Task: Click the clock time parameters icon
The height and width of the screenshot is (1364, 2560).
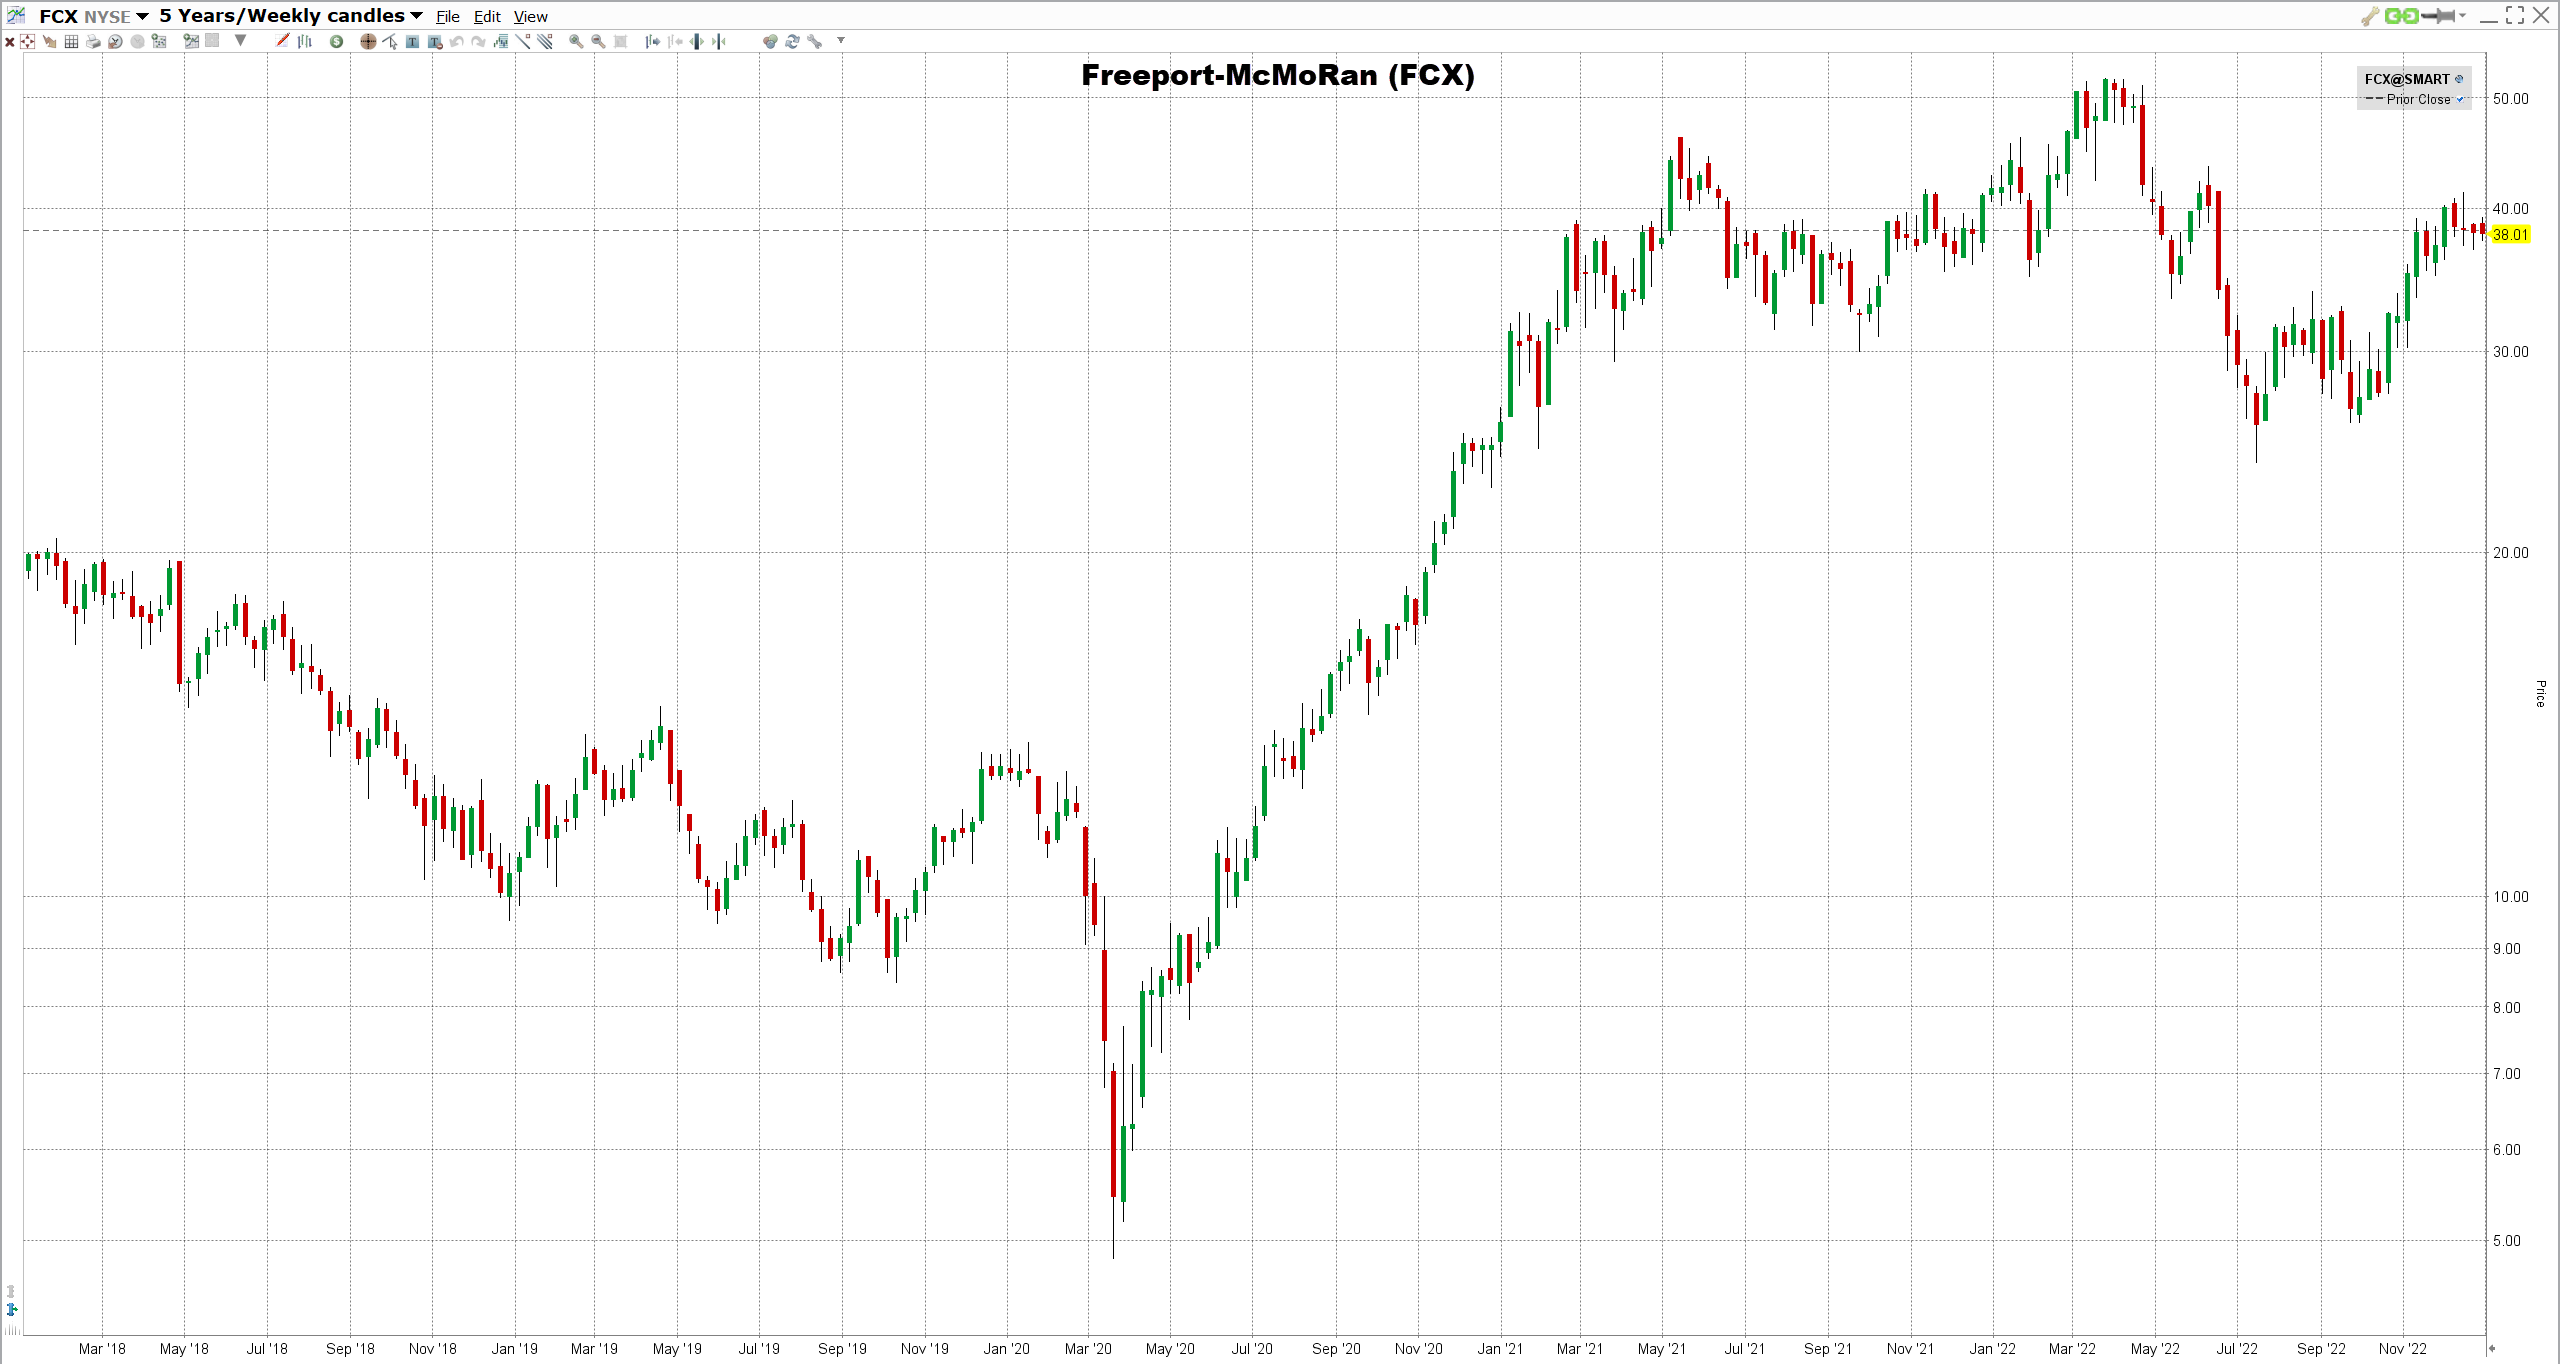Action: click(115, 42)
